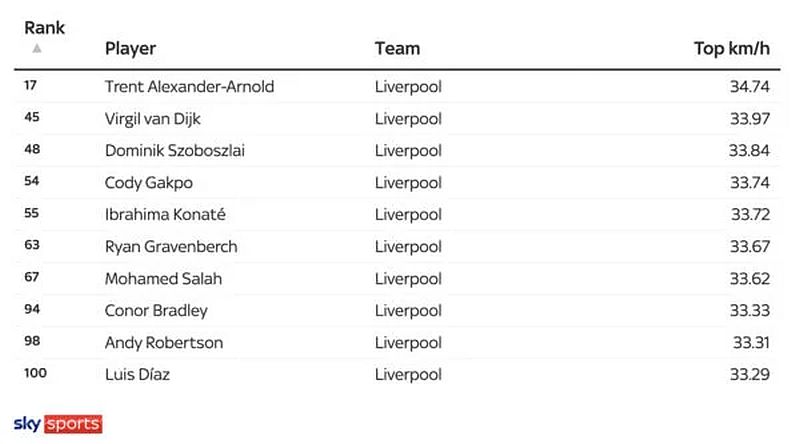Click the Sky Sports logo
Image resolution: width=800 pixels, height=444 pixels.
(58, 424)
